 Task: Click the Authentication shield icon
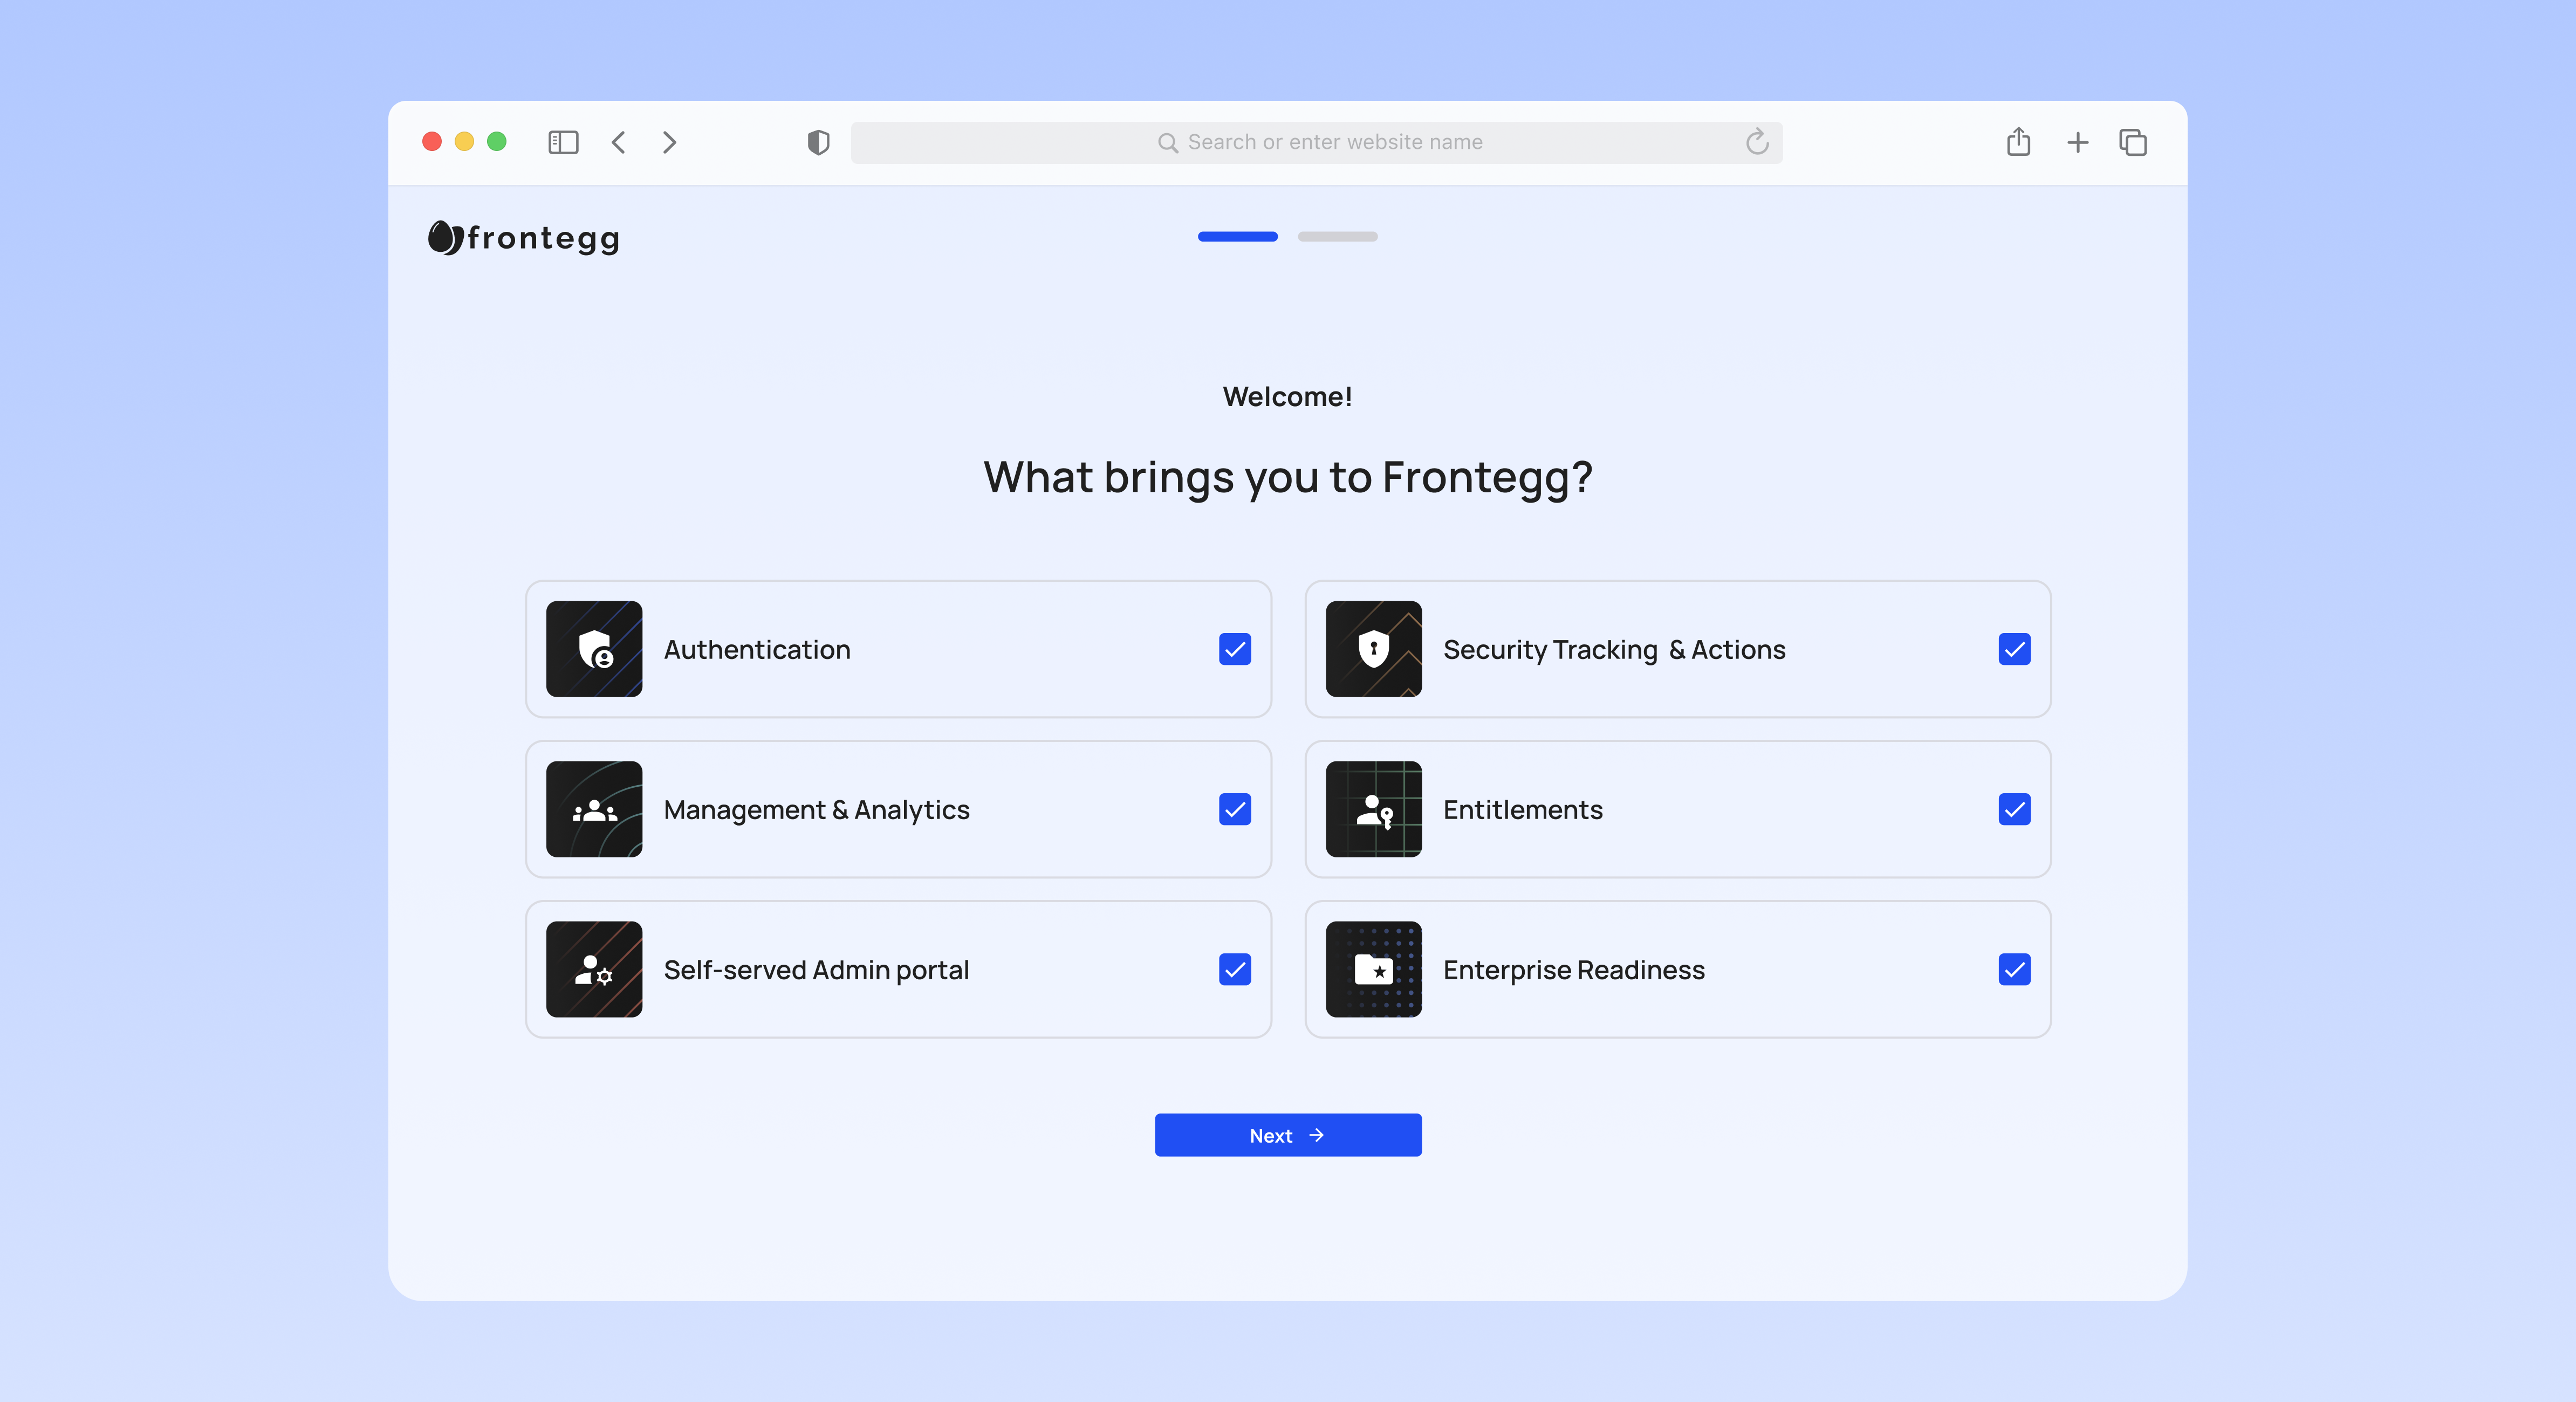coord(594,649)
